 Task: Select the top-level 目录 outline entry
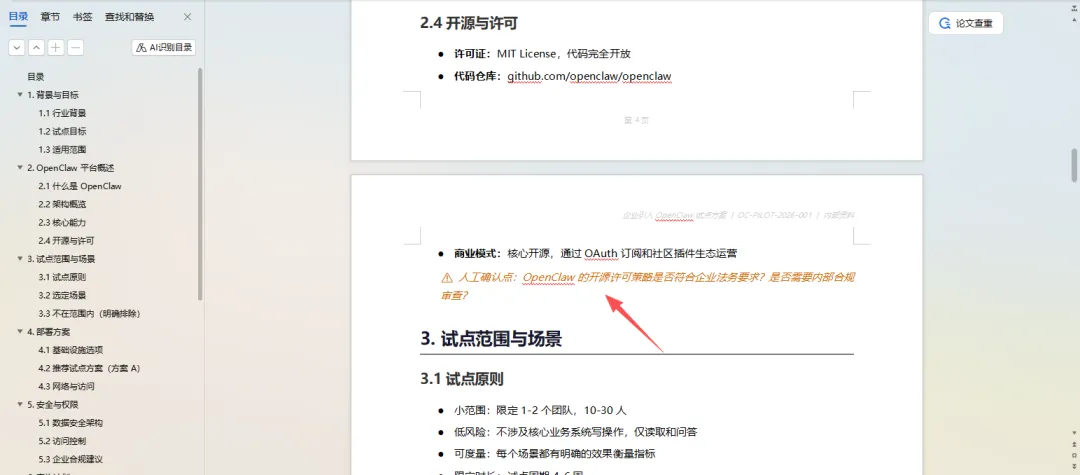[x=36, y=77]
